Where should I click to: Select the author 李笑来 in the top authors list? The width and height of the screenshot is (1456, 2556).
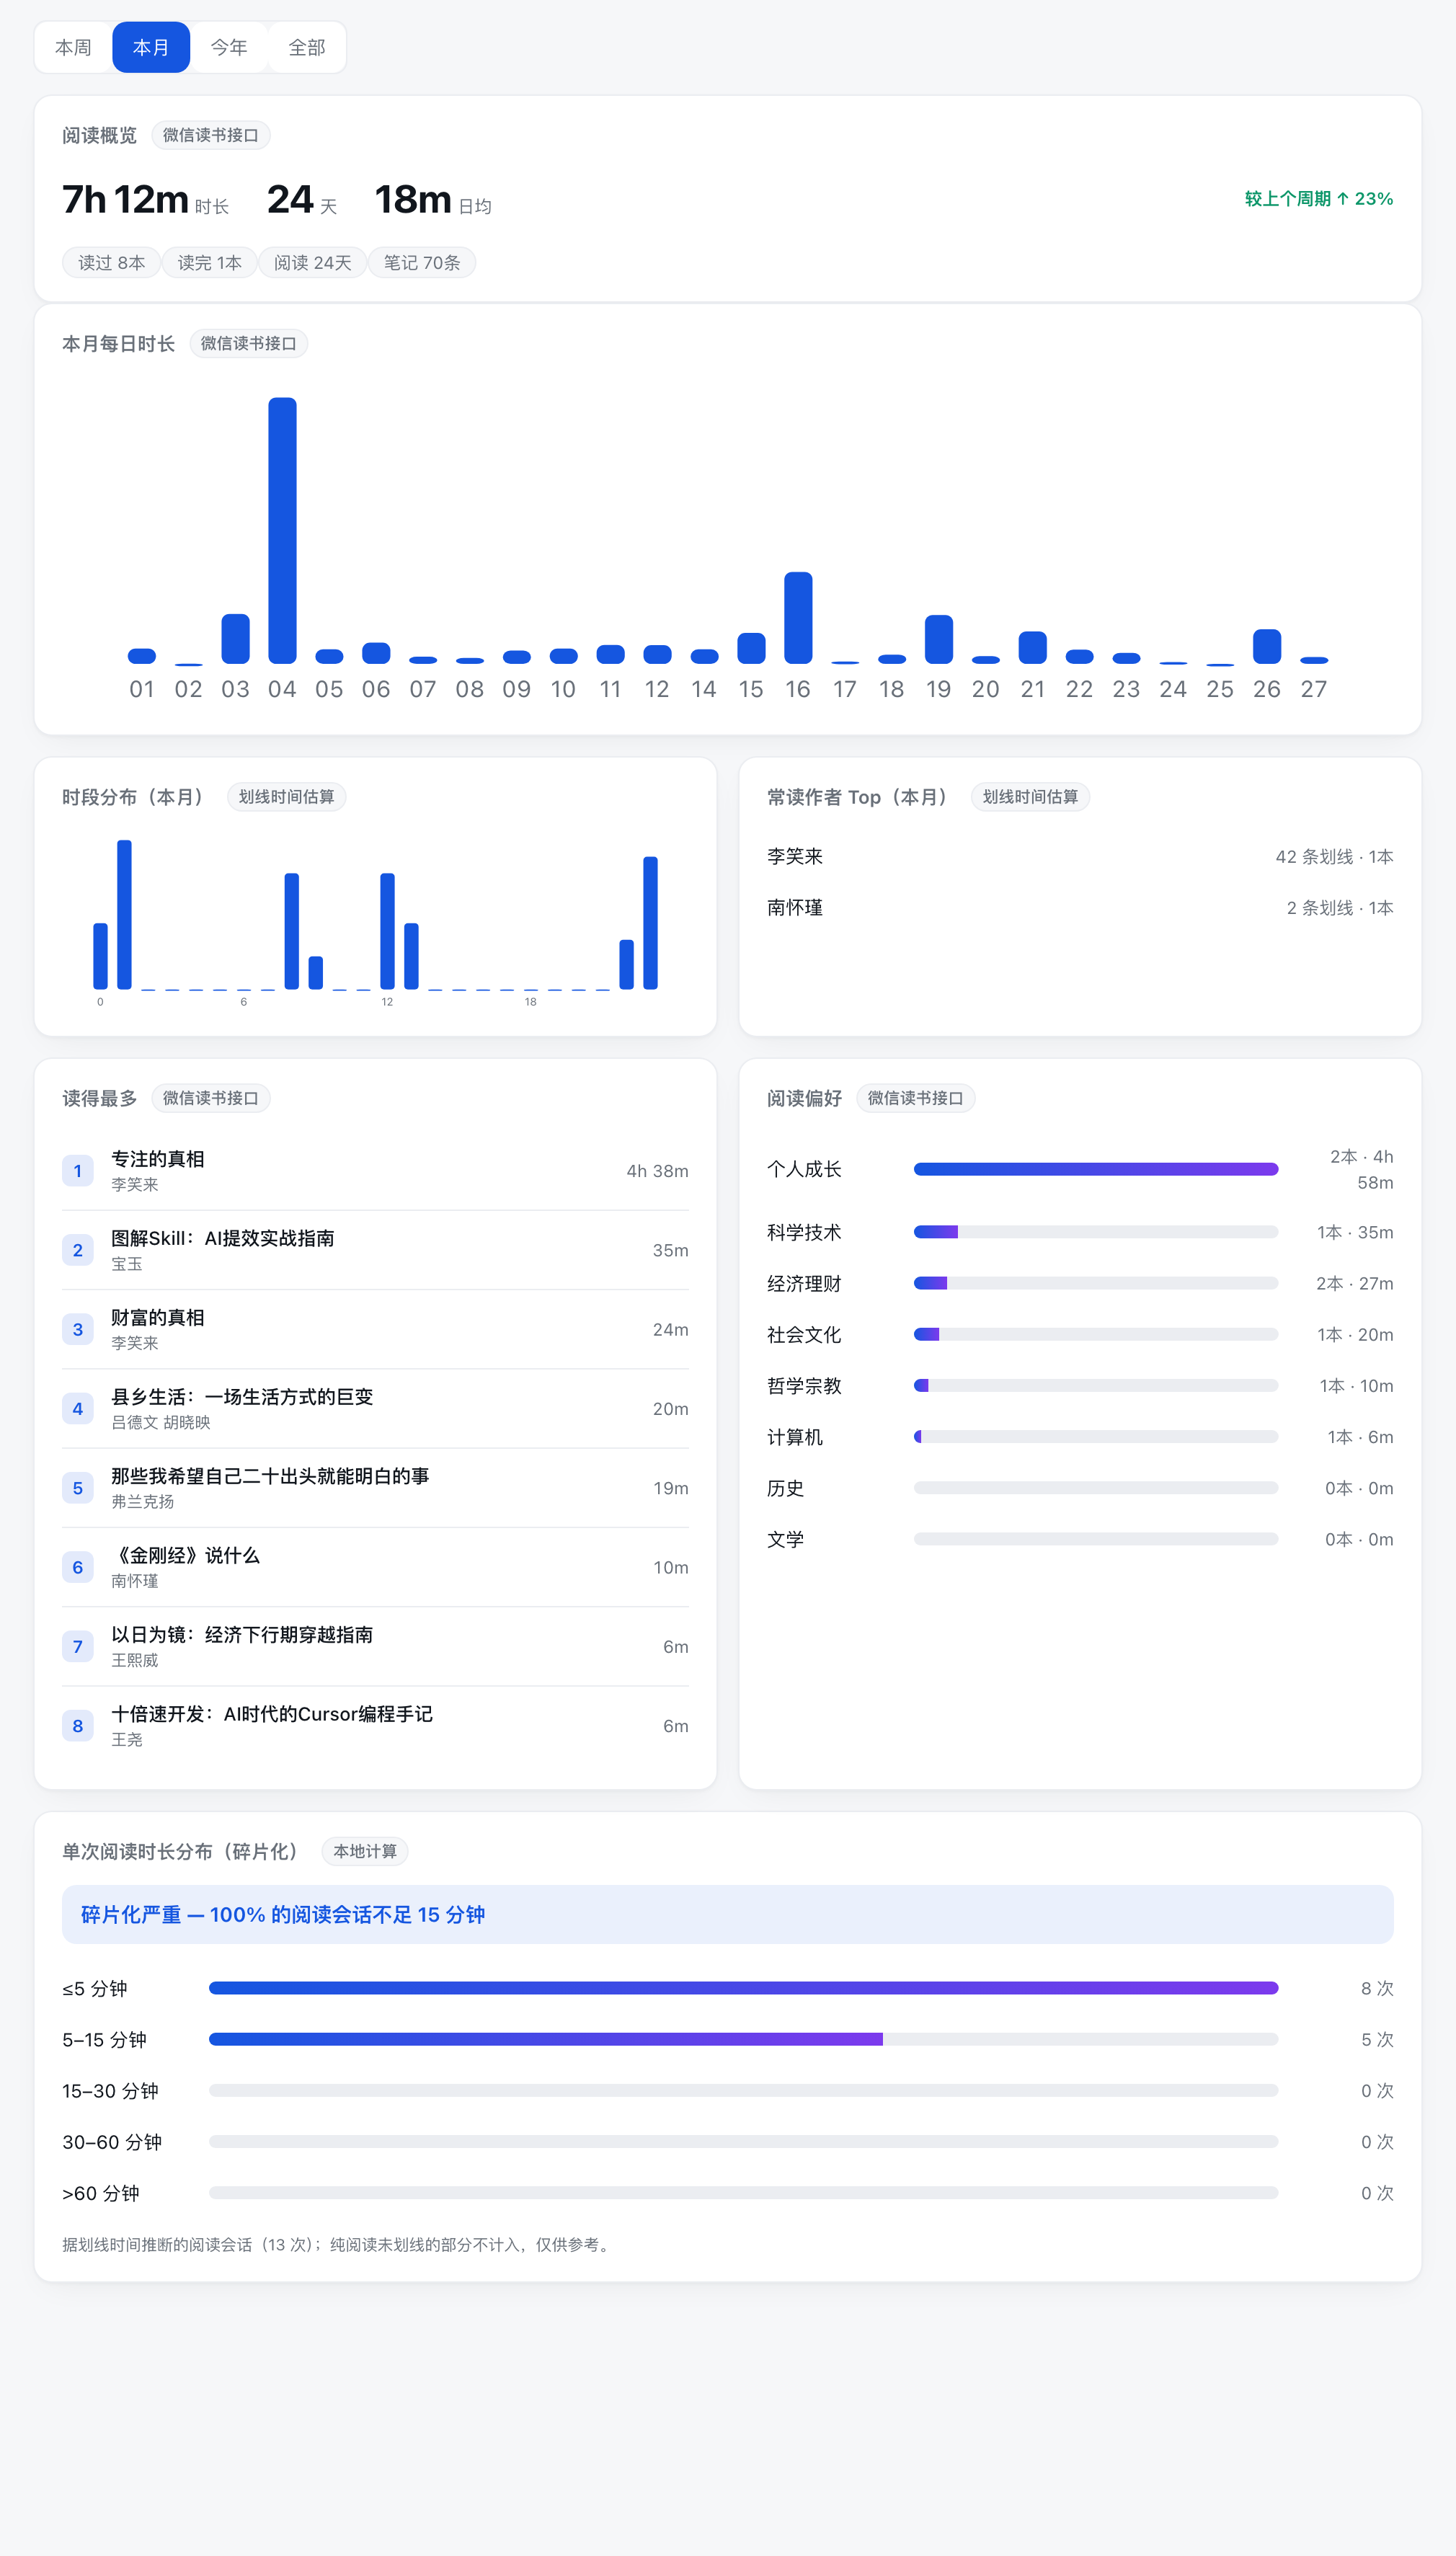click(x=795, y=857)
